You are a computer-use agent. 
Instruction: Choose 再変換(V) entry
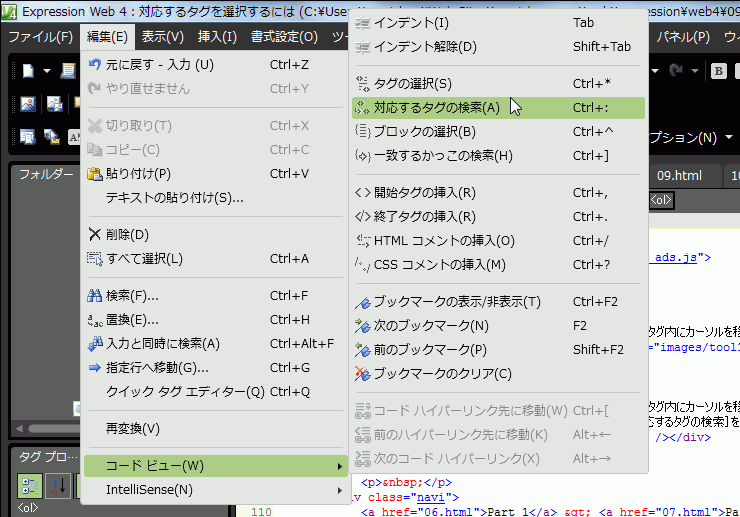click(215, 429)
